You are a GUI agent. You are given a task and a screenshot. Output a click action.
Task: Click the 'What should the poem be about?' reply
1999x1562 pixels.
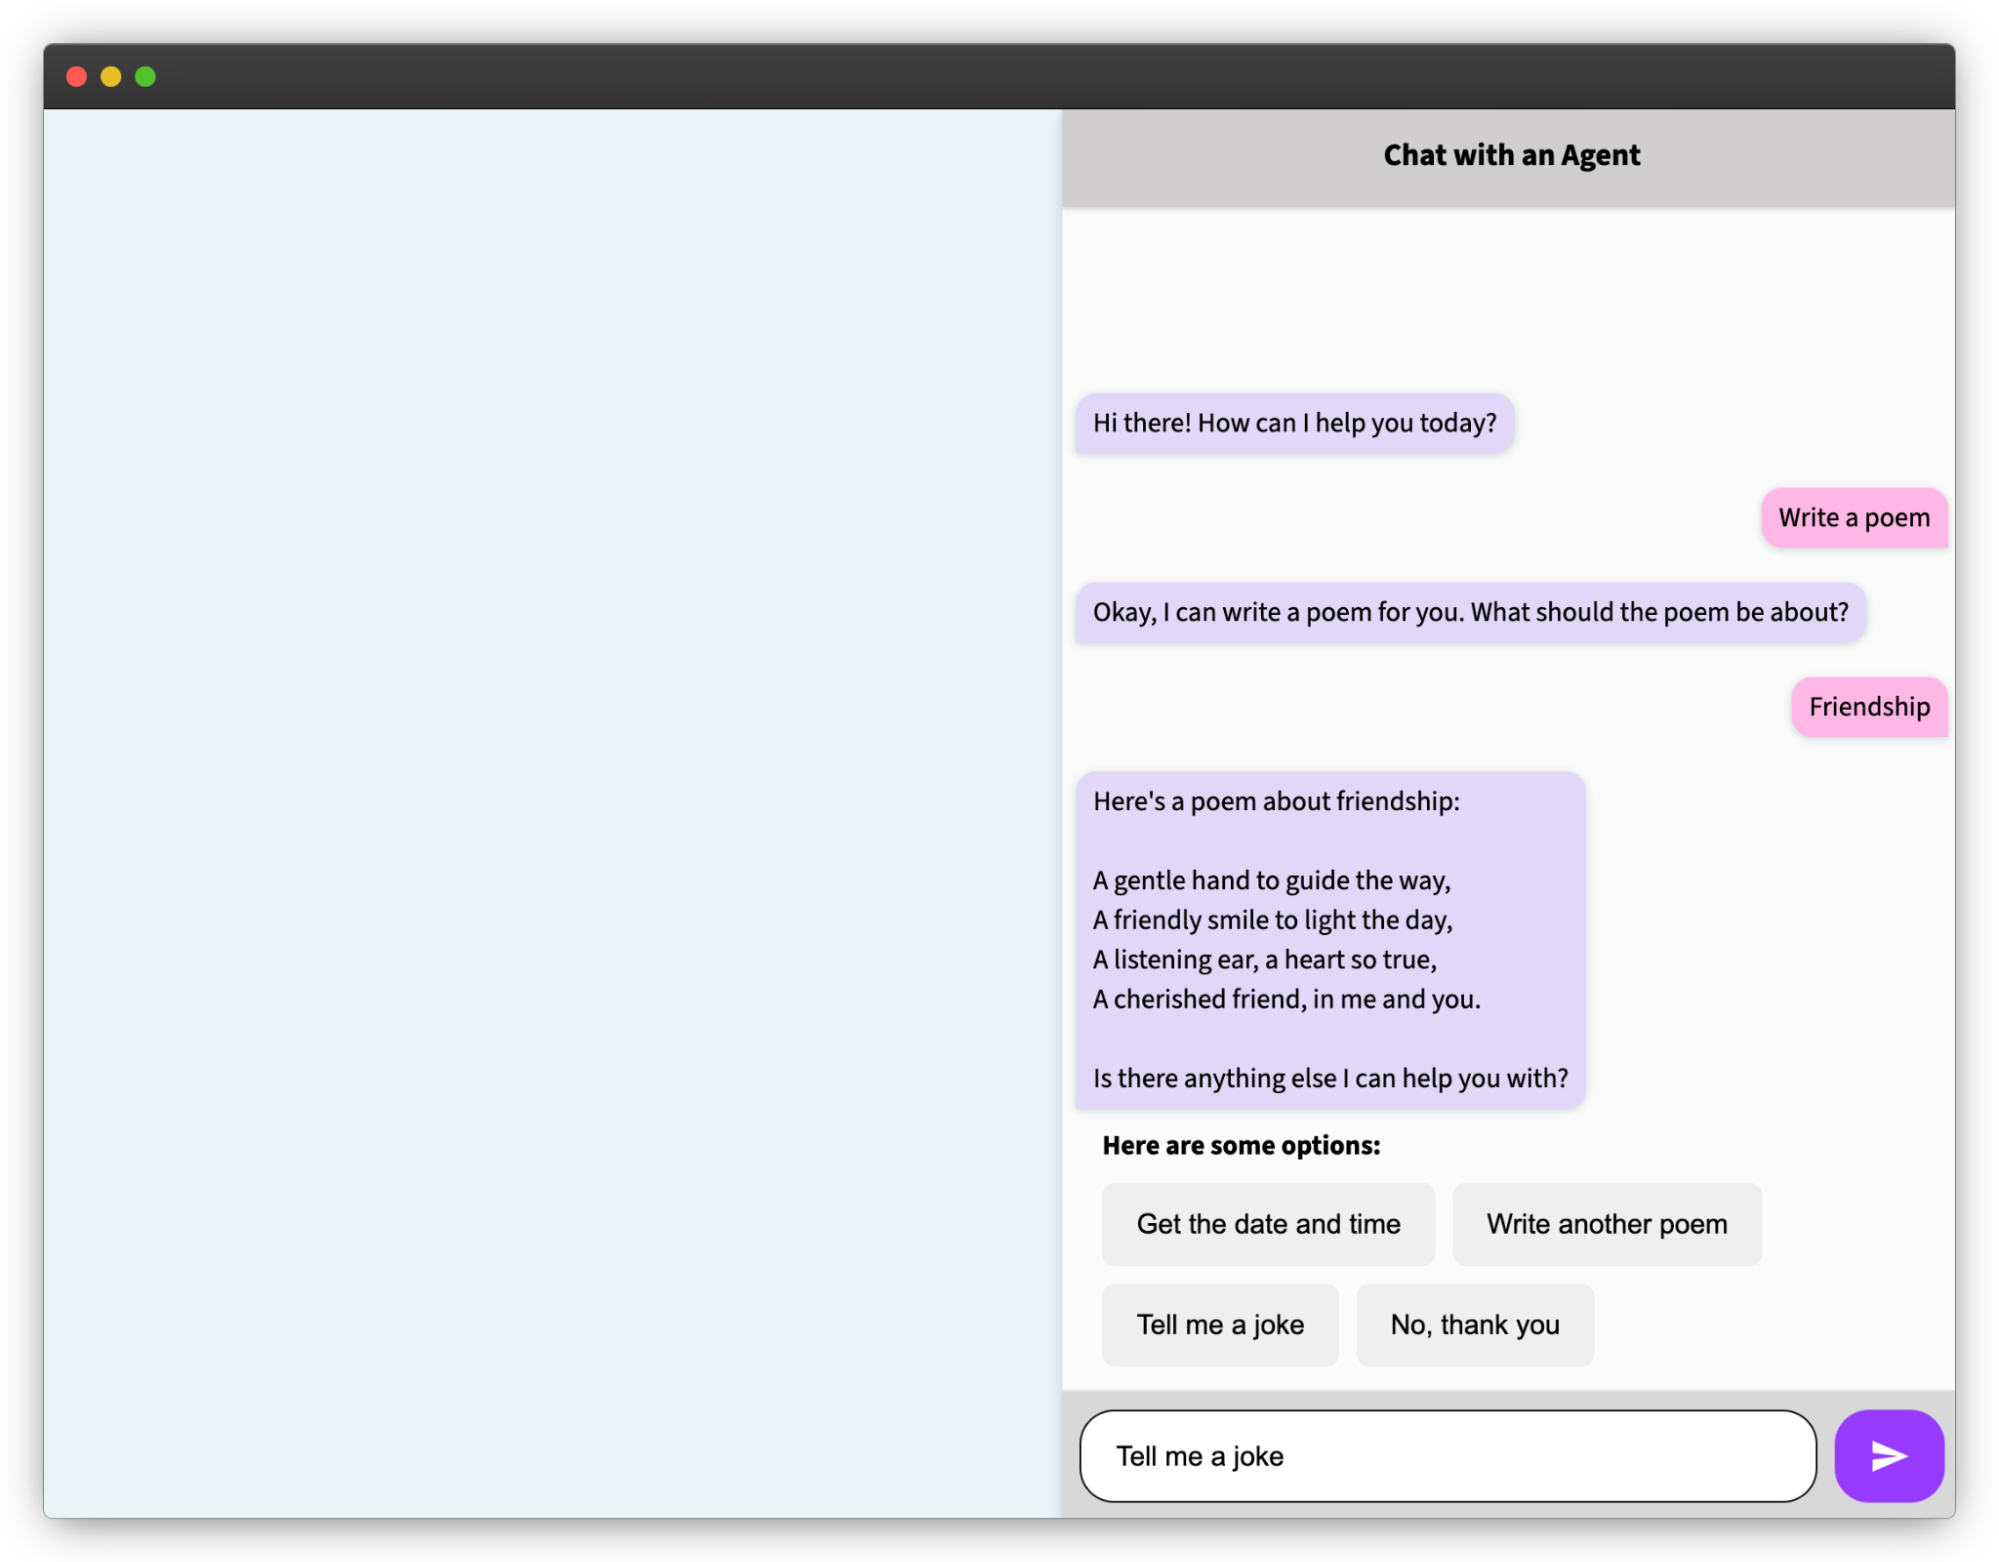point(1469,612)
